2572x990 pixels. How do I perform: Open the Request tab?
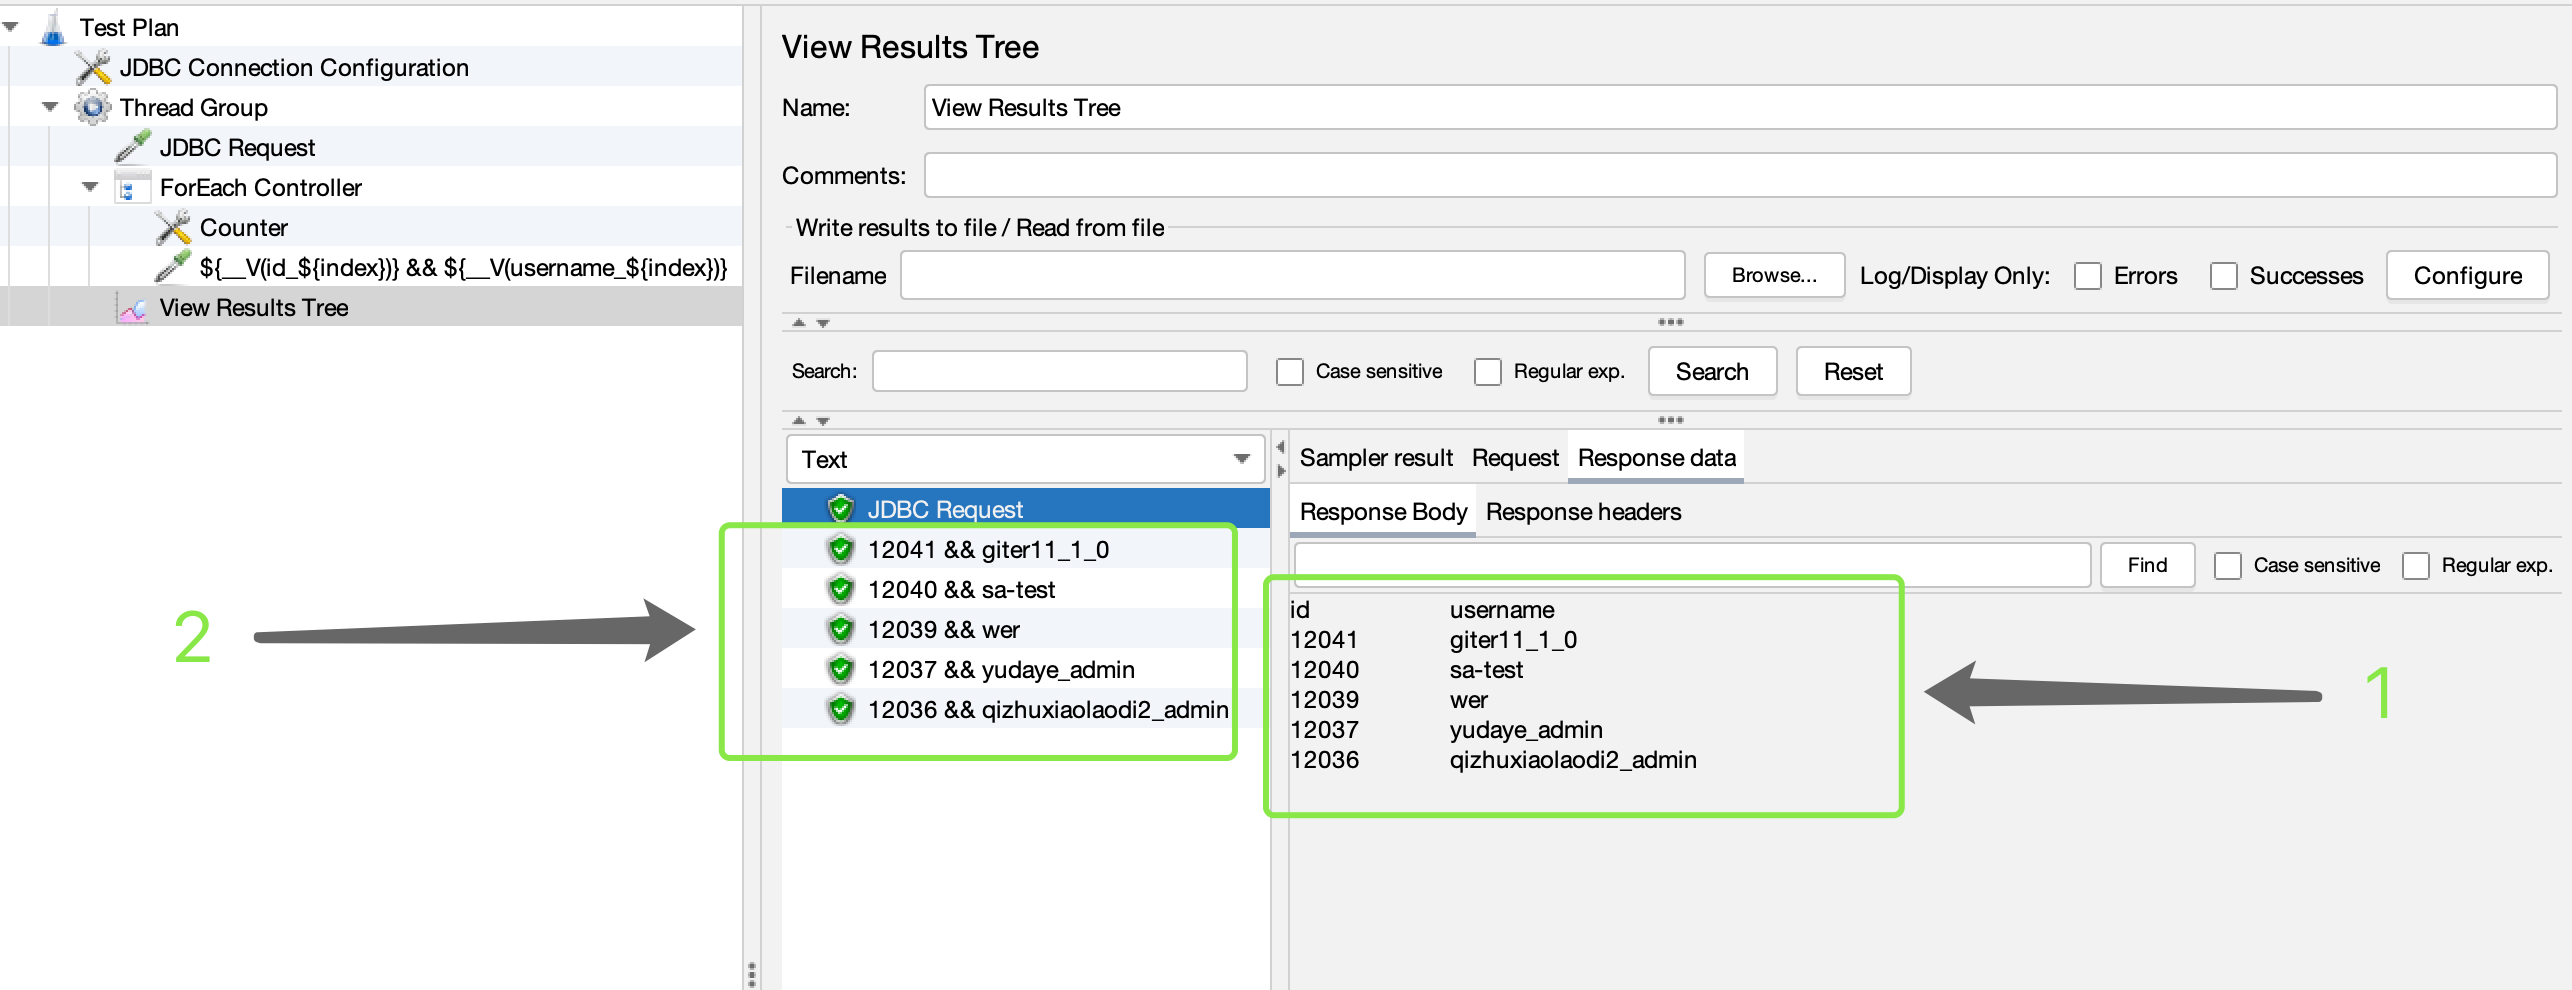coord(1515,458)
